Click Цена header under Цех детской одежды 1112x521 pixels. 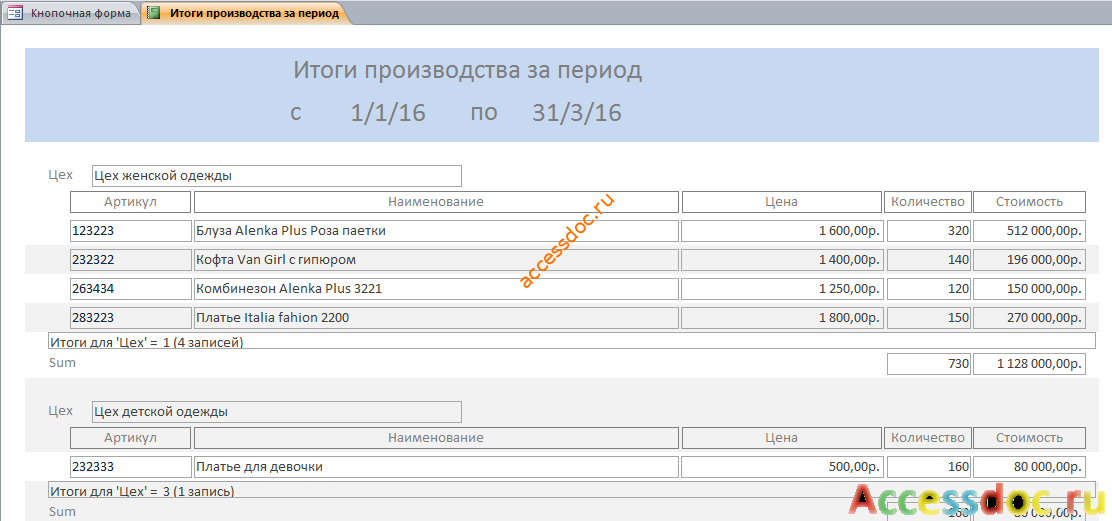coord(782,438)
